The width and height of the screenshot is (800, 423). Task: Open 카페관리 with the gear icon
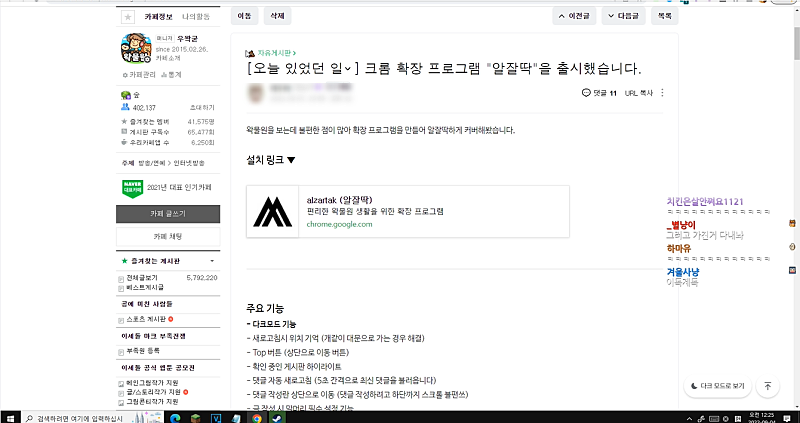click(139, 74)
